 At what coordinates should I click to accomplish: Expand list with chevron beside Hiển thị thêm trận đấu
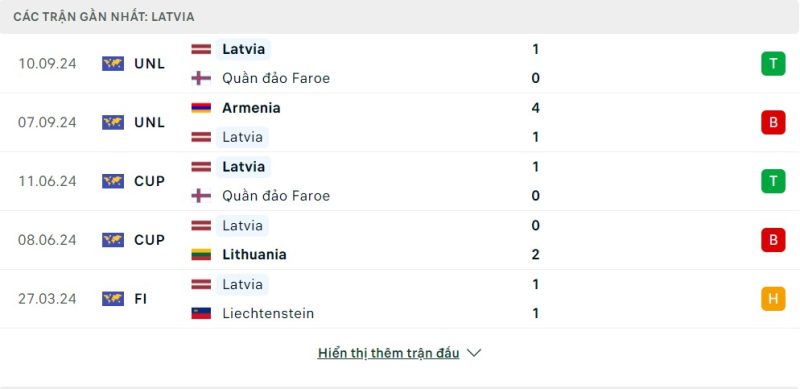pos(474,353)
